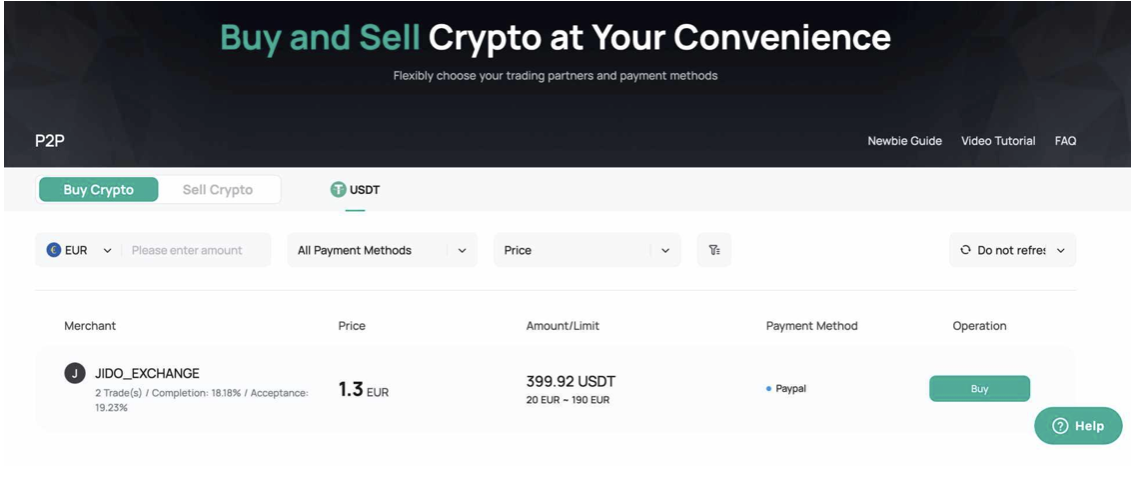Image resolution: width=1132 pixels, height=502 pixels.
Task: Click the JIDO_EXCHANGE merchant avatar
Action: [x=74, y=373]
